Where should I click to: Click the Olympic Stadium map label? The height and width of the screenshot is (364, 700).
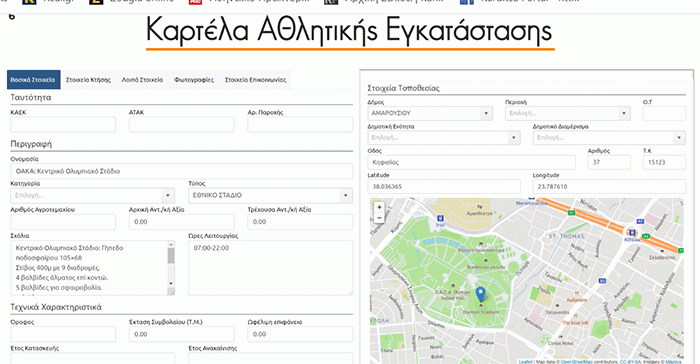481,312
